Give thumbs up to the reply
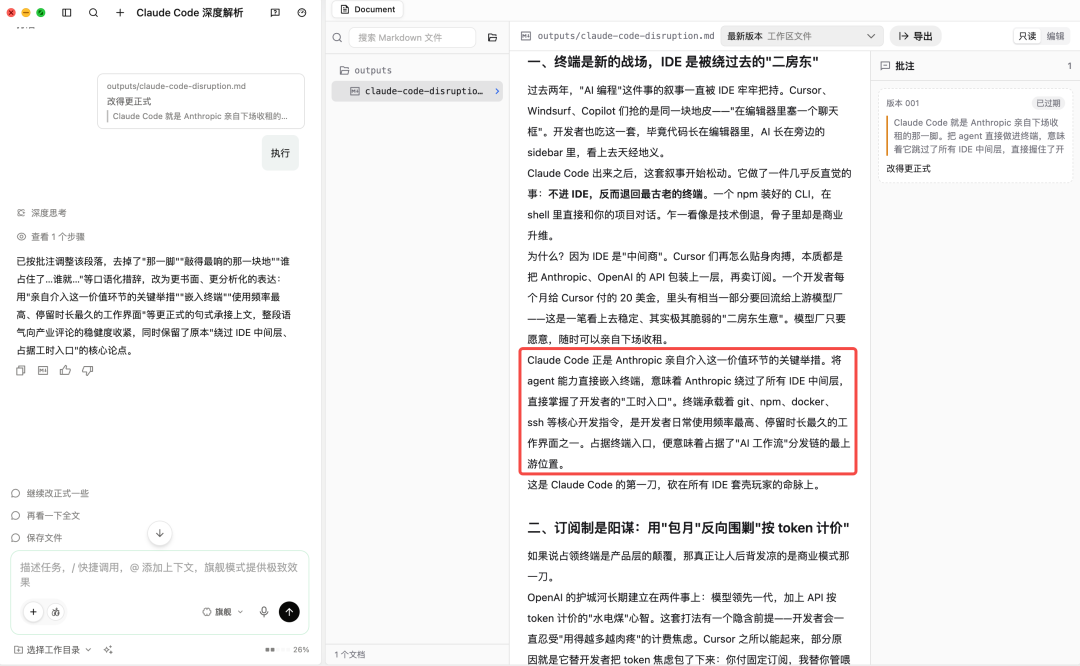Screen dimensions: 1080x666 point(65,371)
